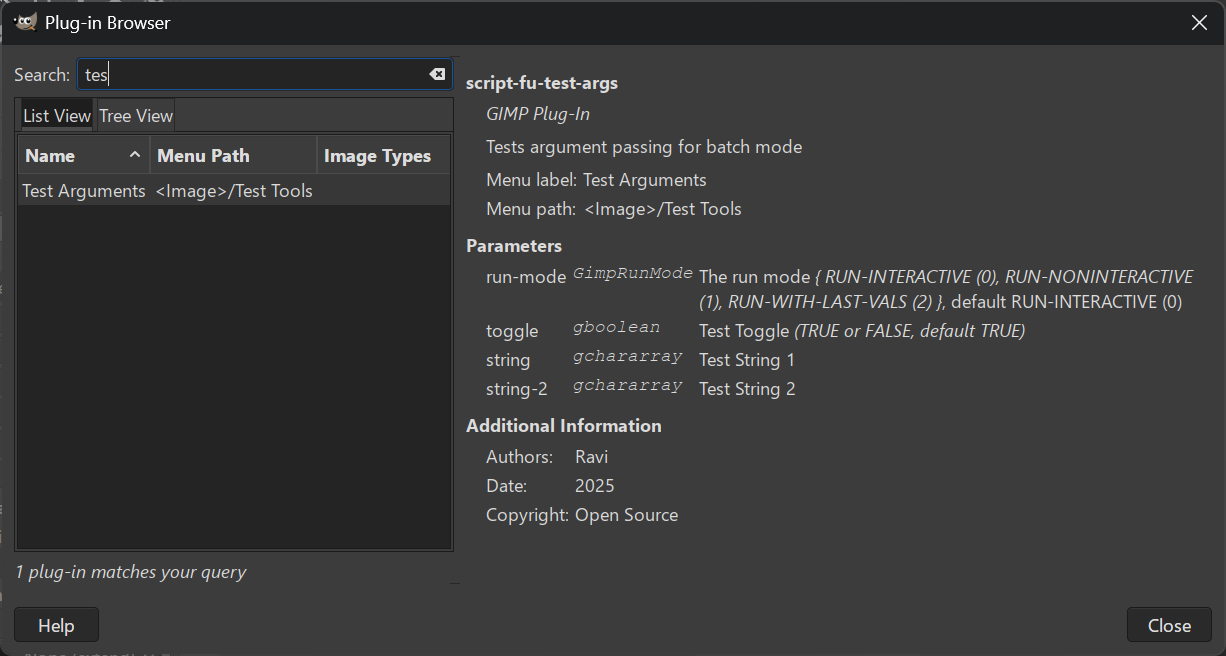Sort by the Menu Path column header
This screenshot has height=656, width=1226.
click(x=204, y=156)
